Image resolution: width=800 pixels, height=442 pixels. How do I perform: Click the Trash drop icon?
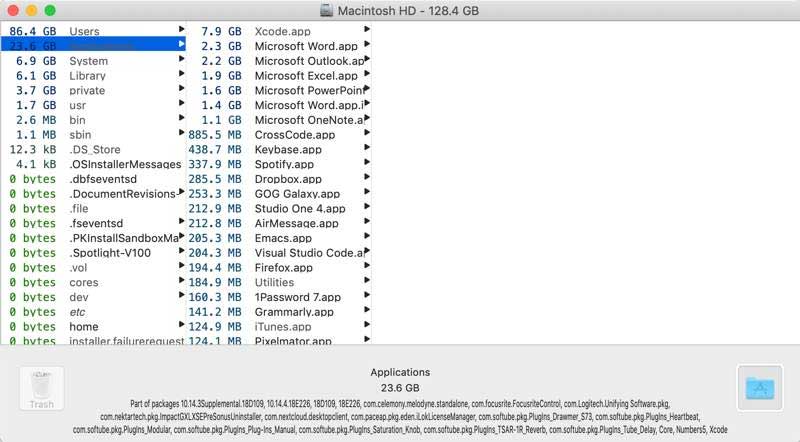coord(41,388)
